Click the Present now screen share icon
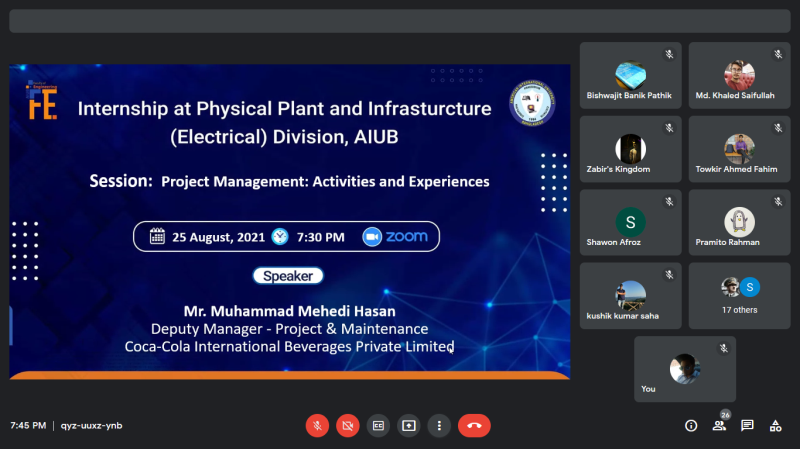 (x=408, y=425)
